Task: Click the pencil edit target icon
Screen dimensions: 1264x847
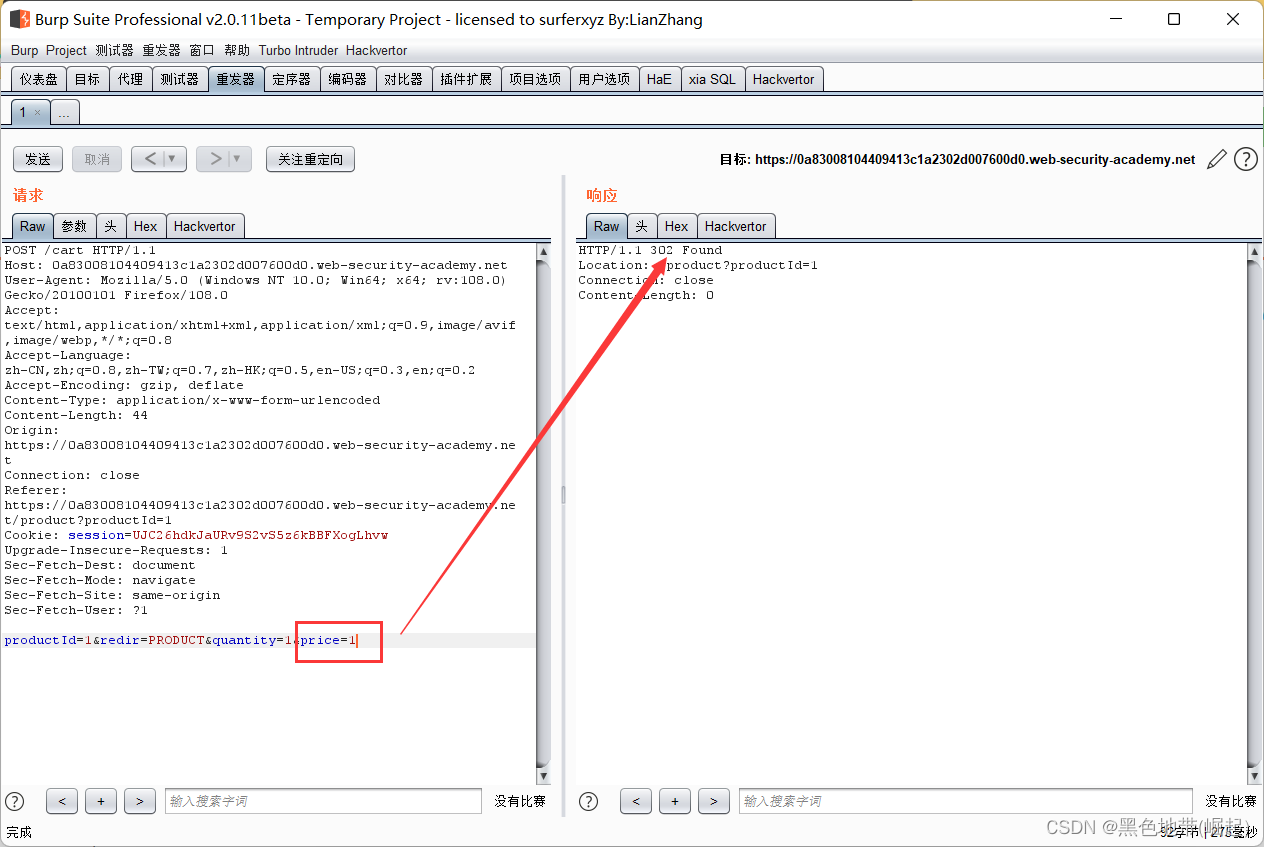Action: 1216,159
